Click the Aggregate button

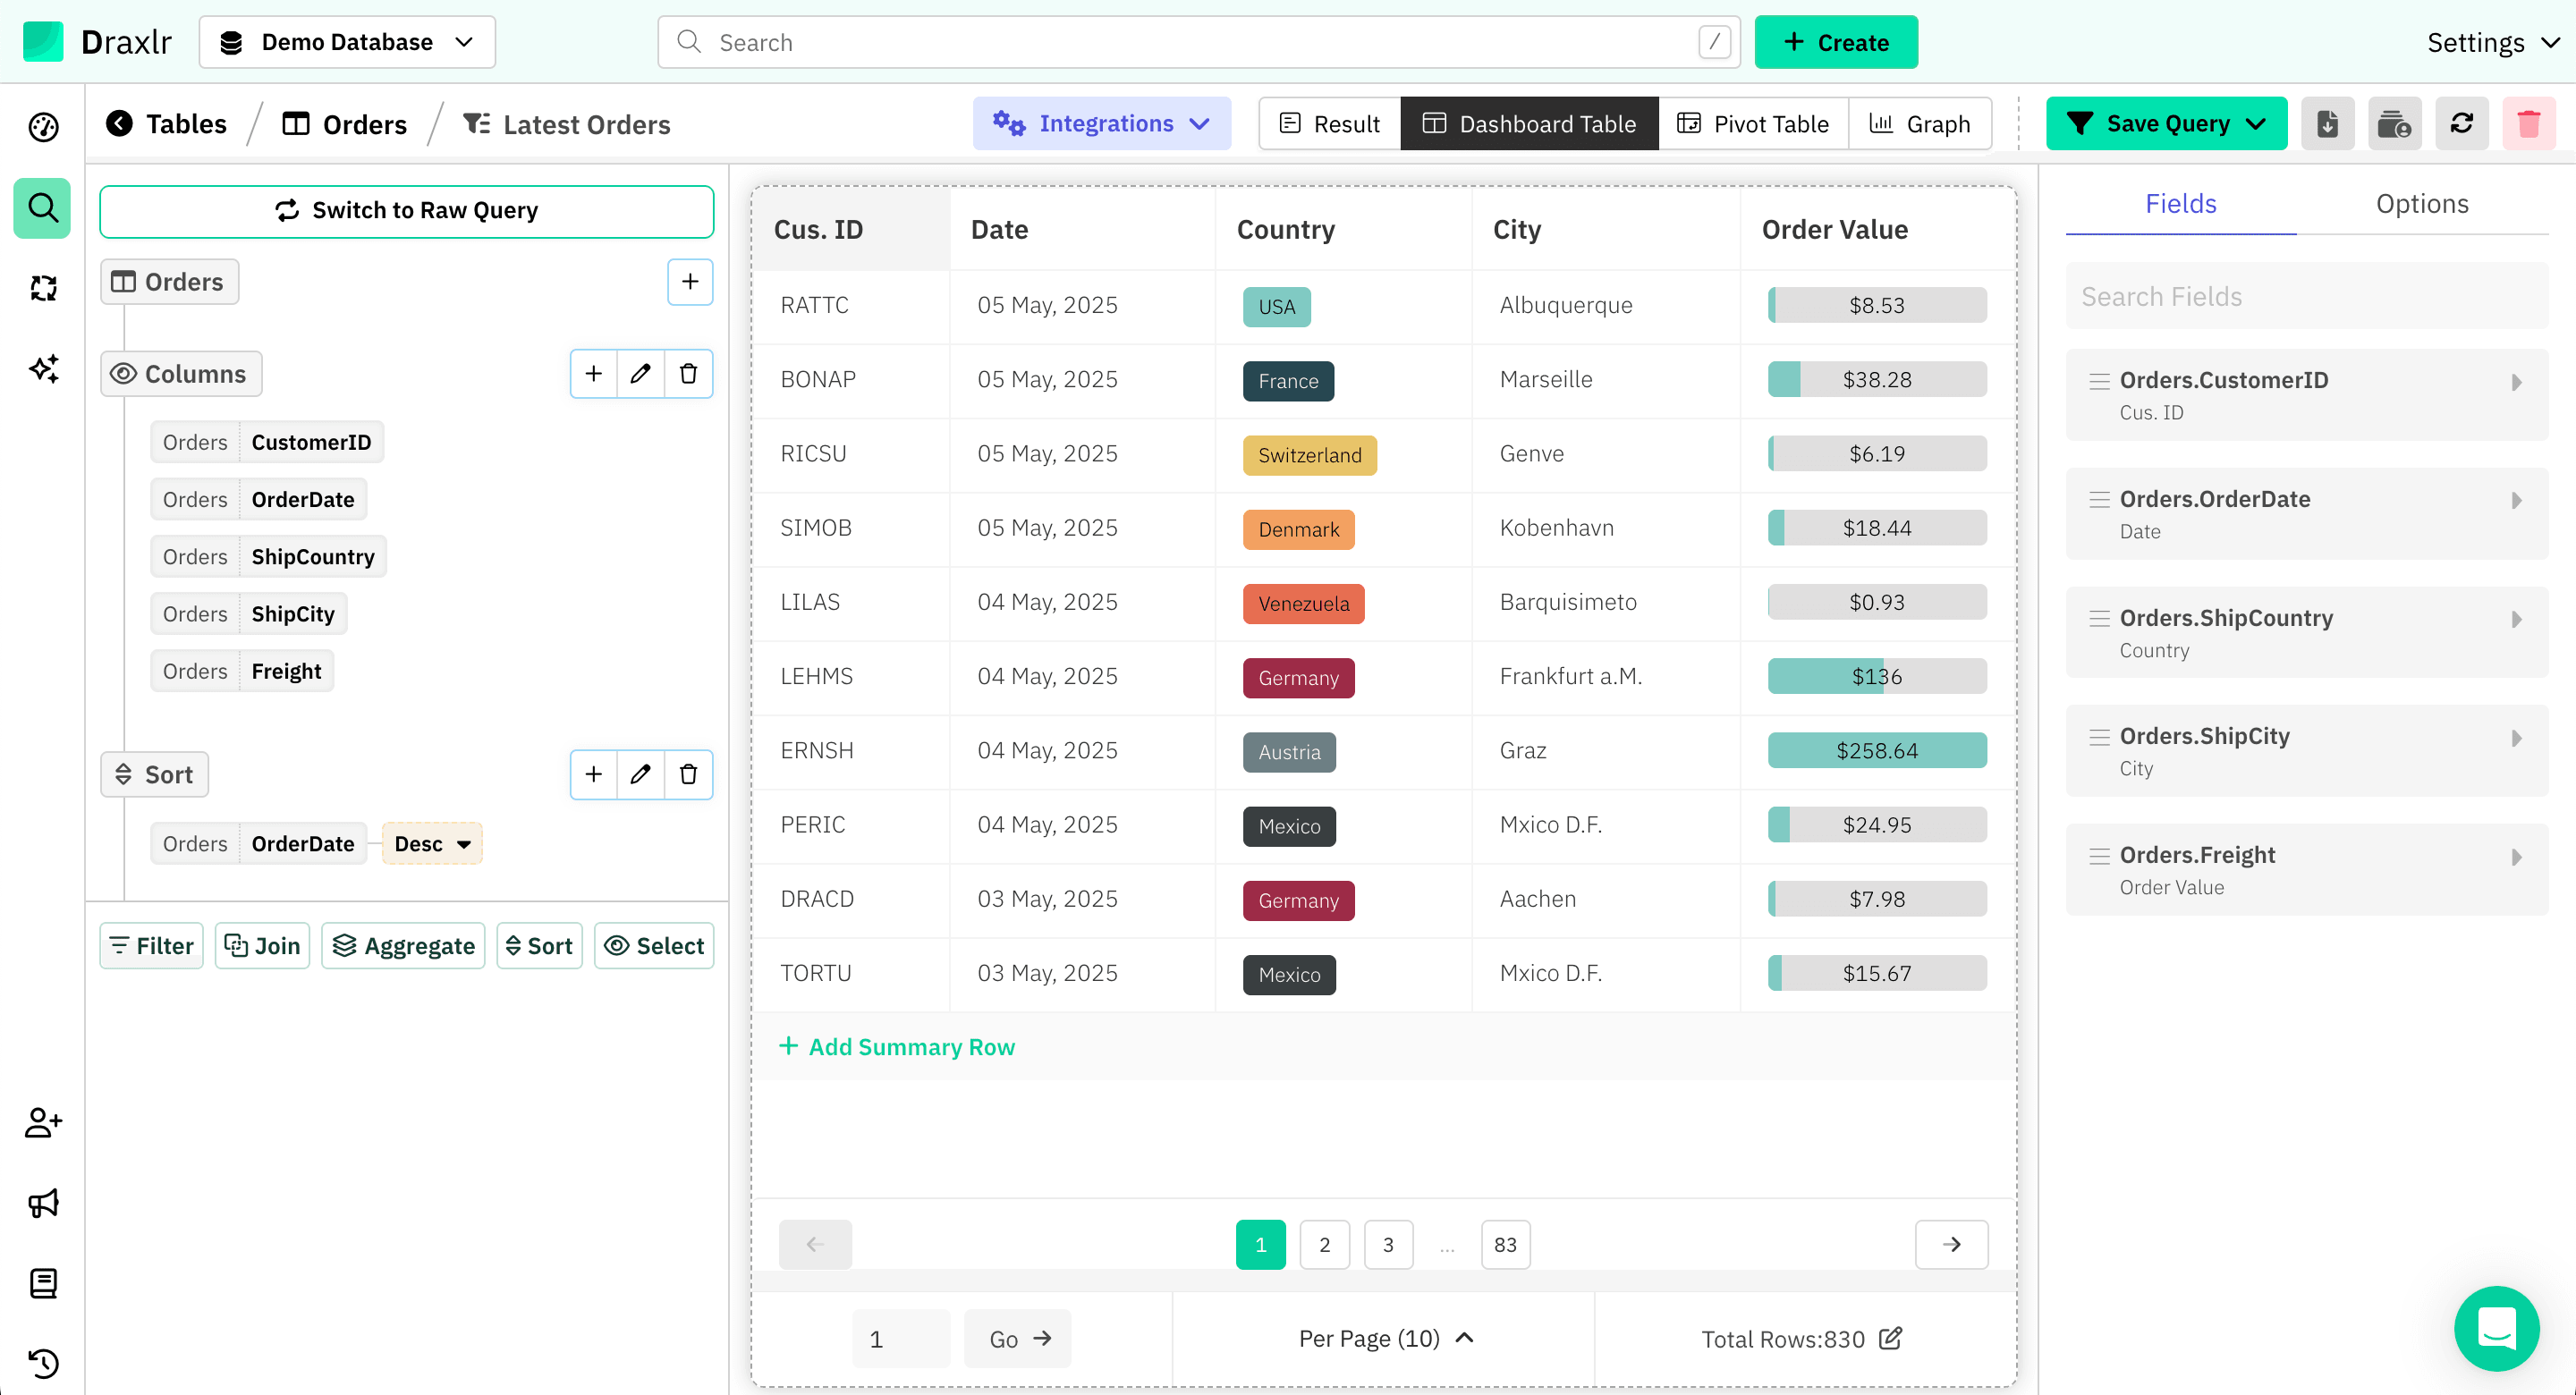403,946
